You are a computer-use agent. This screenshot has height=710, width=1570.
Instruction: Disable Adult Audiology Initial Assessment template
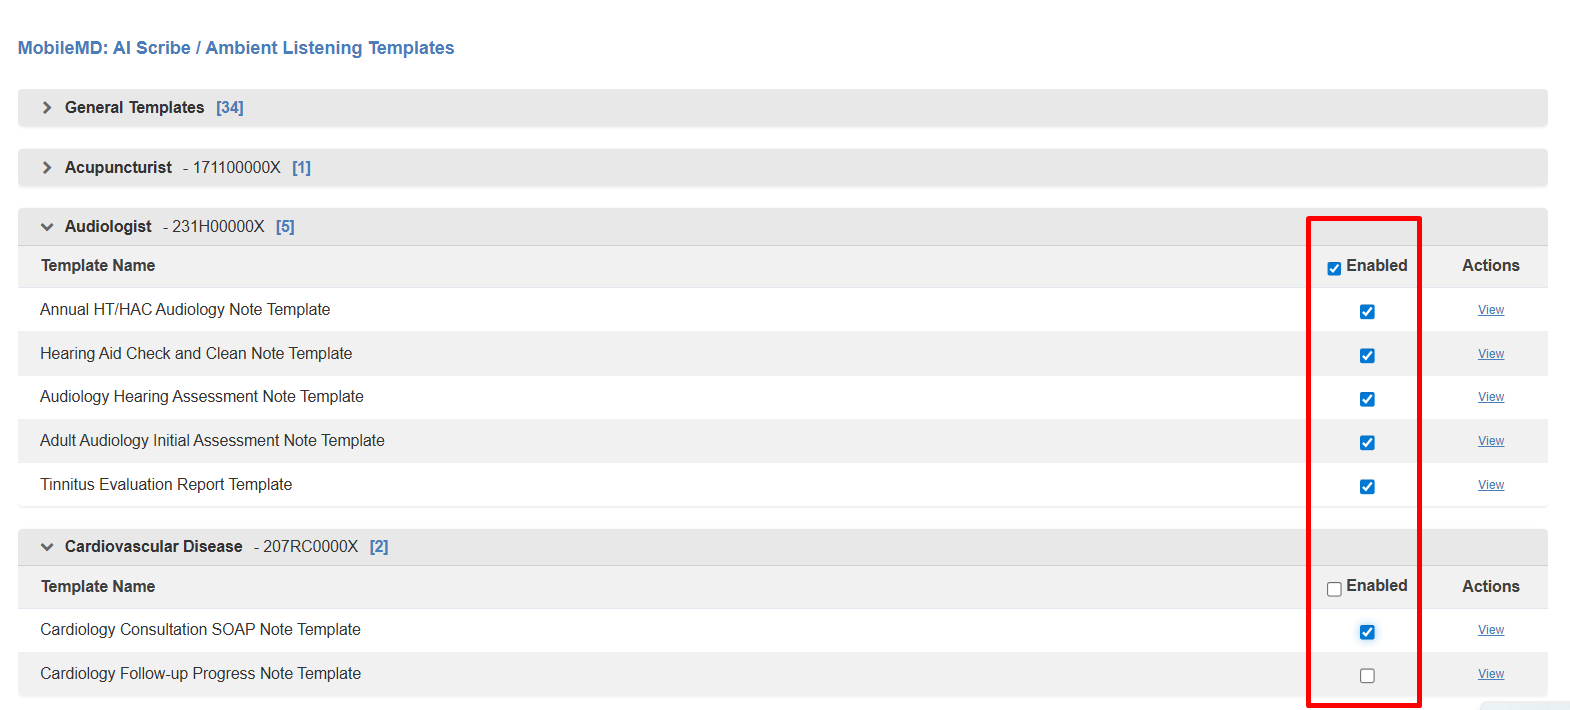[1367, 443]
